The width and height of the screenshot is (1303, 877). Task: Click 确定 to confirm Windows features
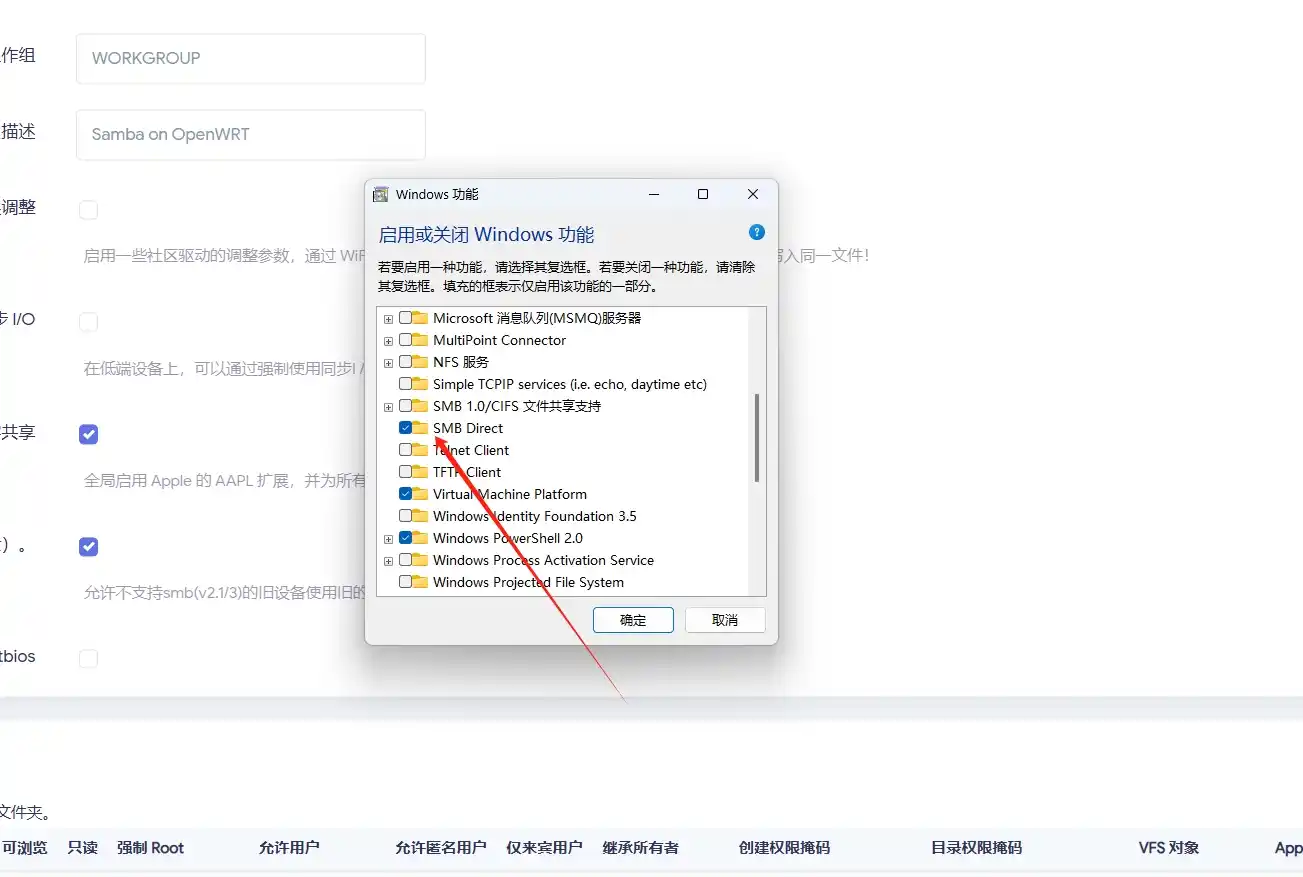633,620
